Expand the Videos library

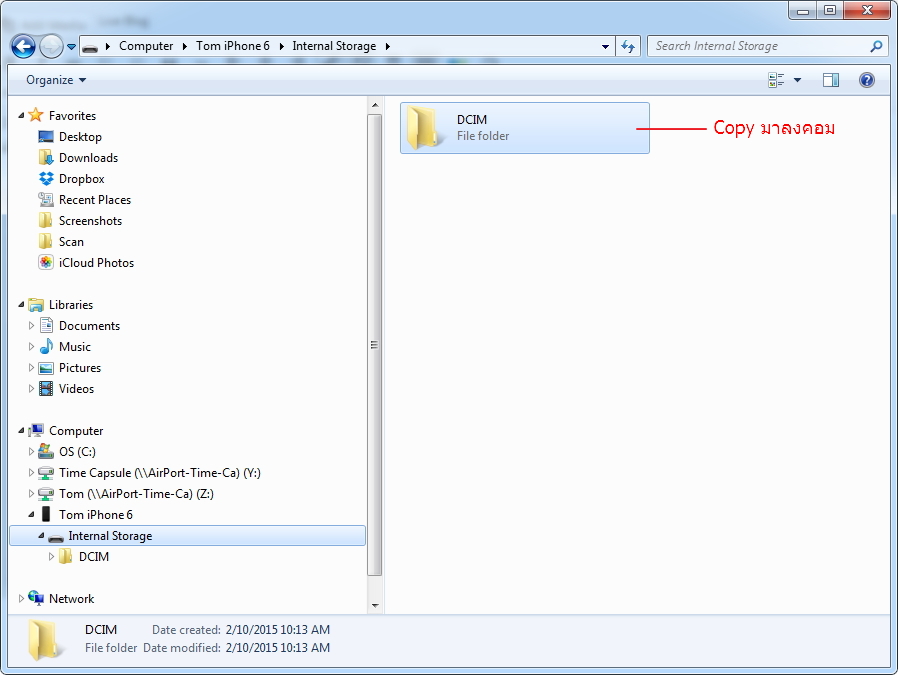click(x=31, y=389)
